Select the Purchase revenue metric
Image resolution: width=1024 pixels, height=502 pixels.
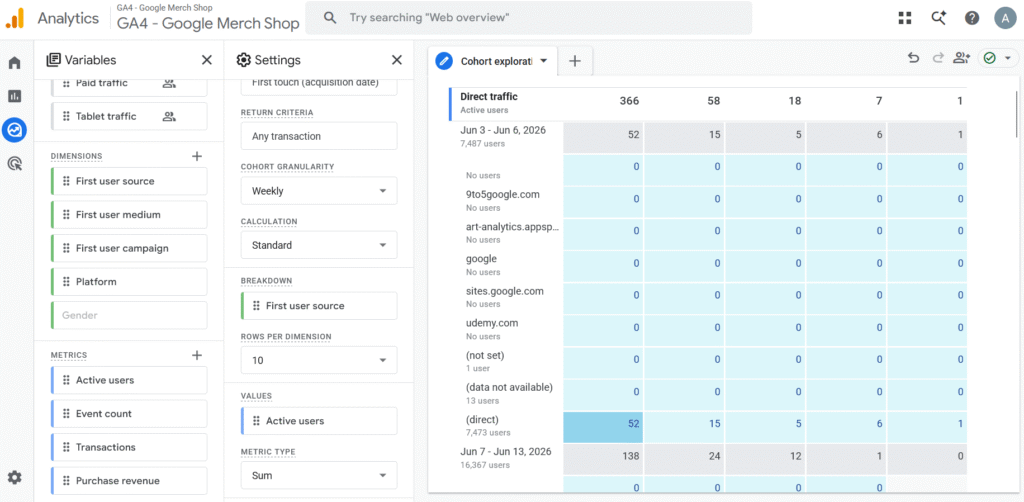coord(129,480)
